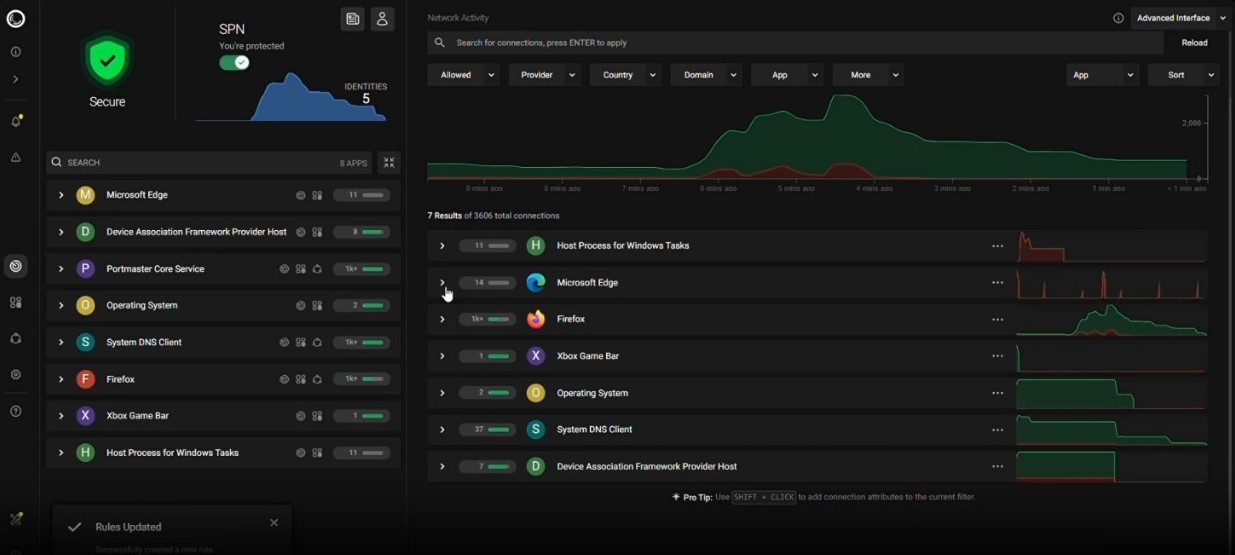Open the Allowed filter dropdown
Image resolution: width=1235 pixels, height=555 pixels.
pyautogui.click(x=463, y=75)
